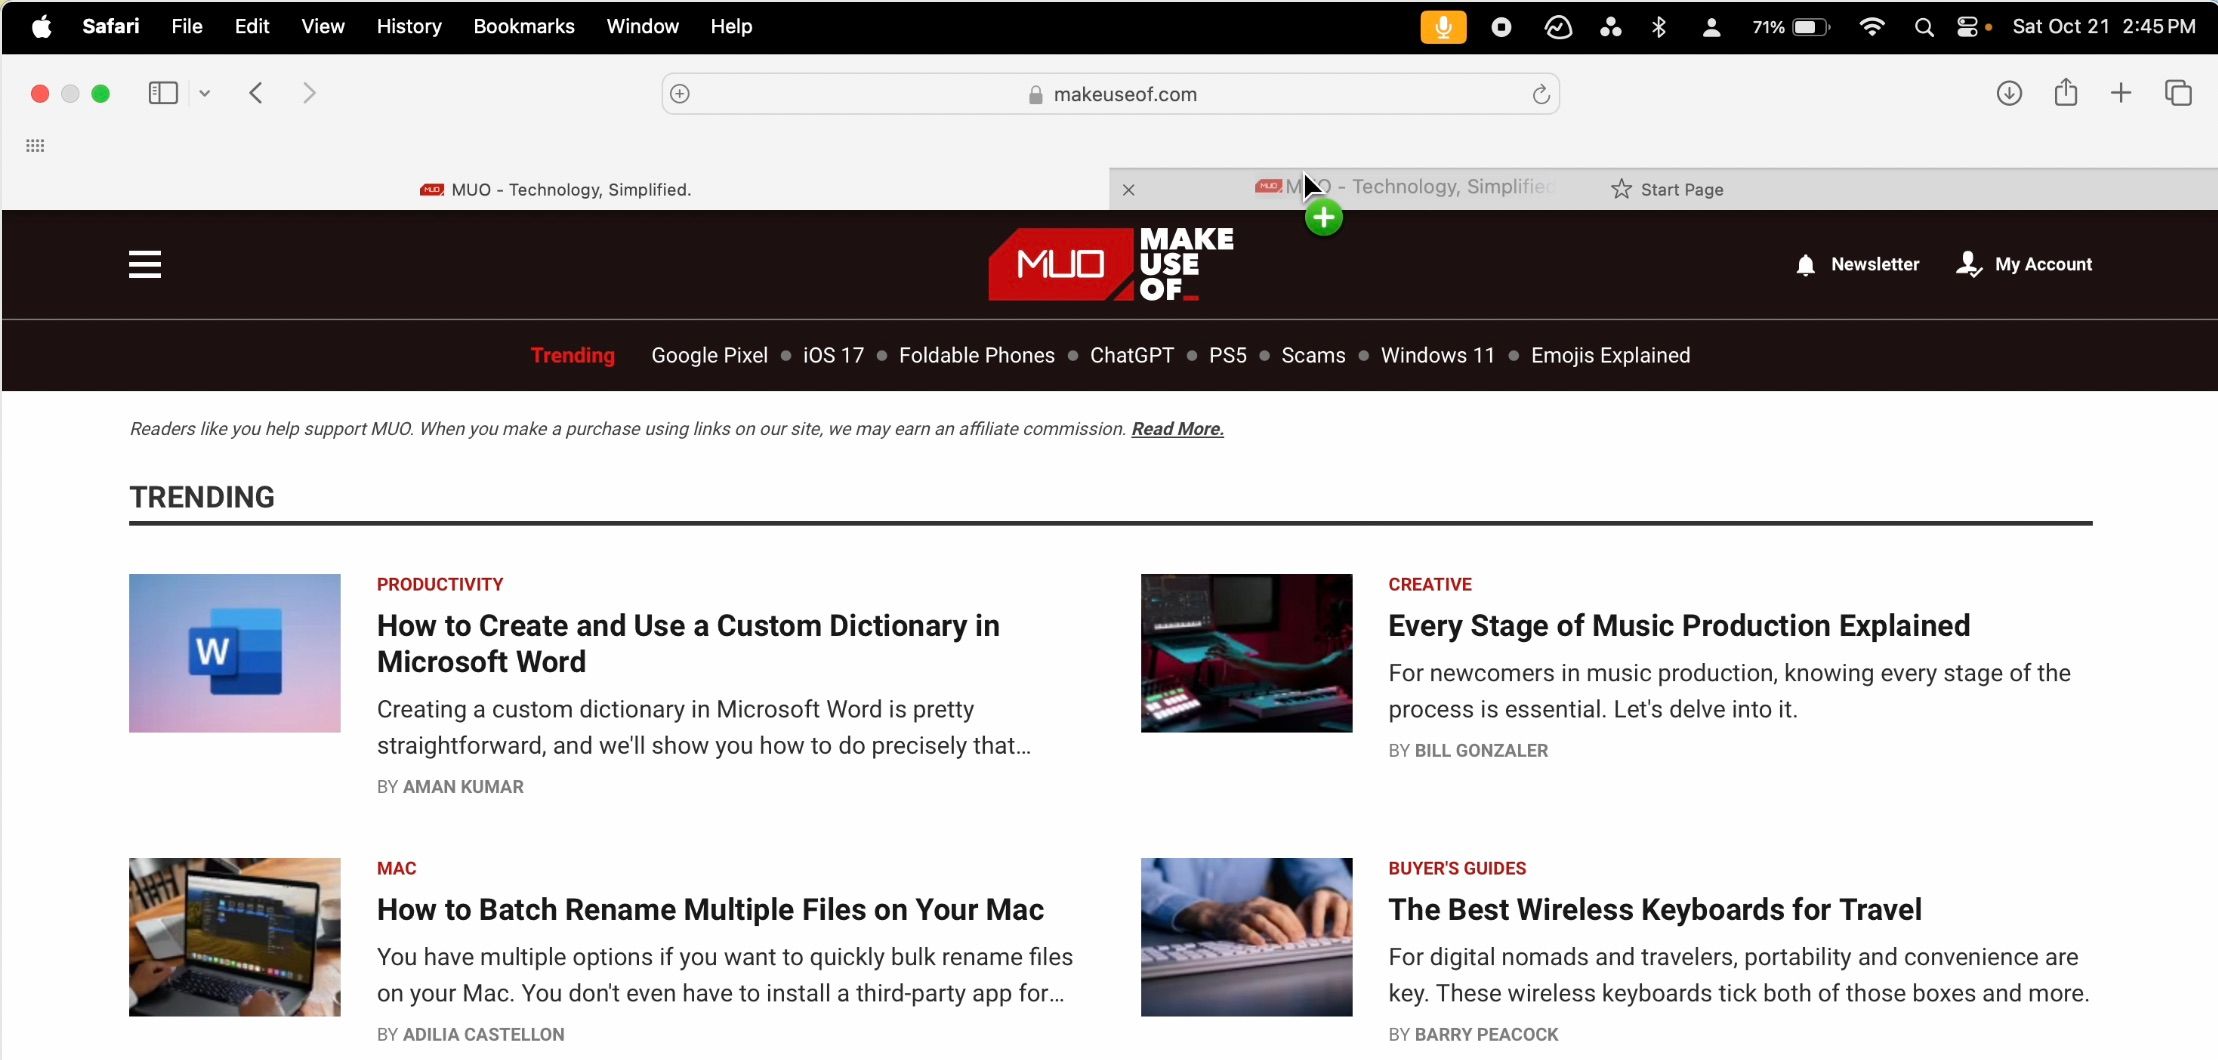The image size is (2218, 1060).
Task: Click the back navigation arrow
Action: pyautogui.click(x=257, y=92)
